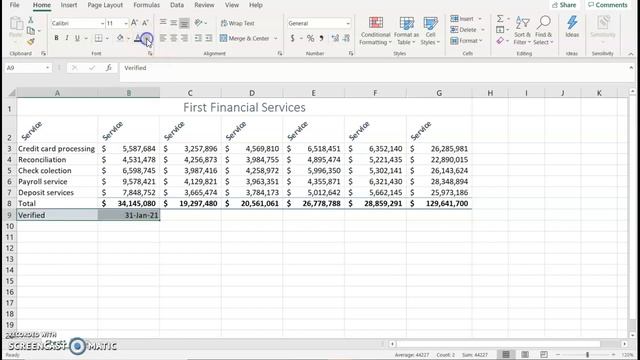Switch to the Review tab
This screenshot has height=360, width=640.
pos(204,5)
